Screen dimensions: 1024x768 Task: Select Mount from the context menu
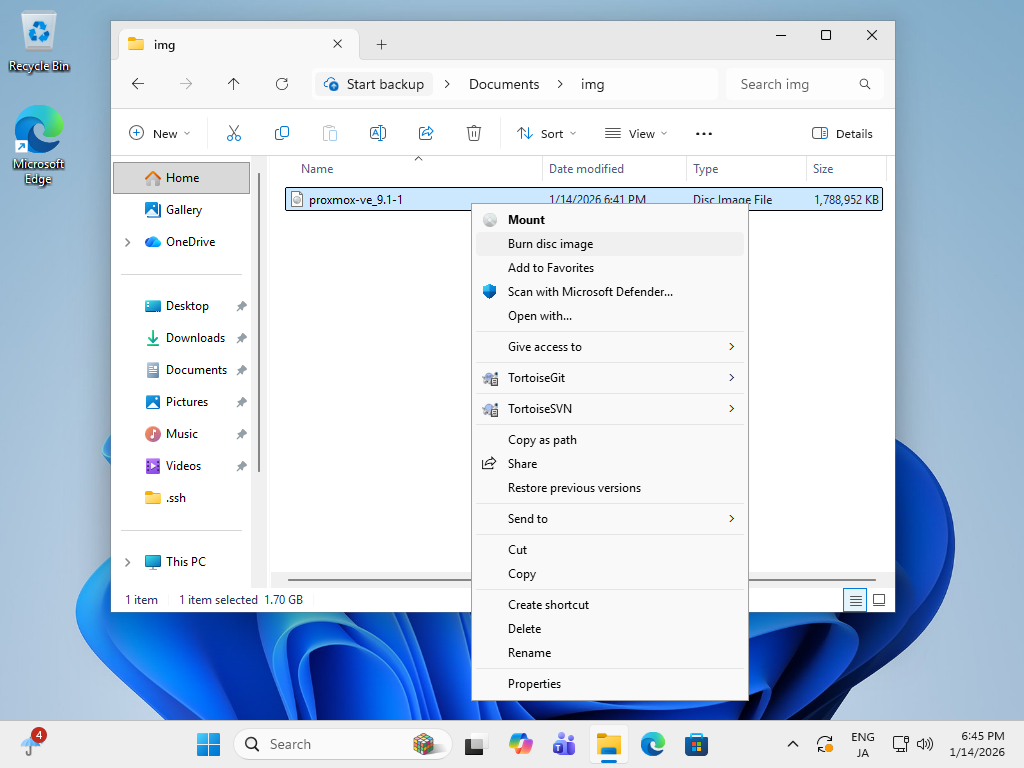(x=526, y=220)
